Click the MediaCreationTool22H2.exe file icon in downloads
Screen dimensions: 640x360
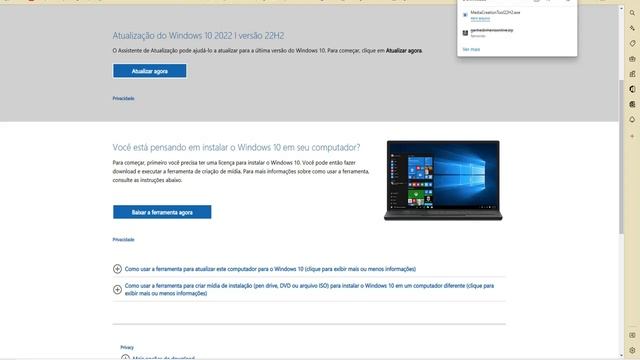pyautogui.click(x=465, y=15)
